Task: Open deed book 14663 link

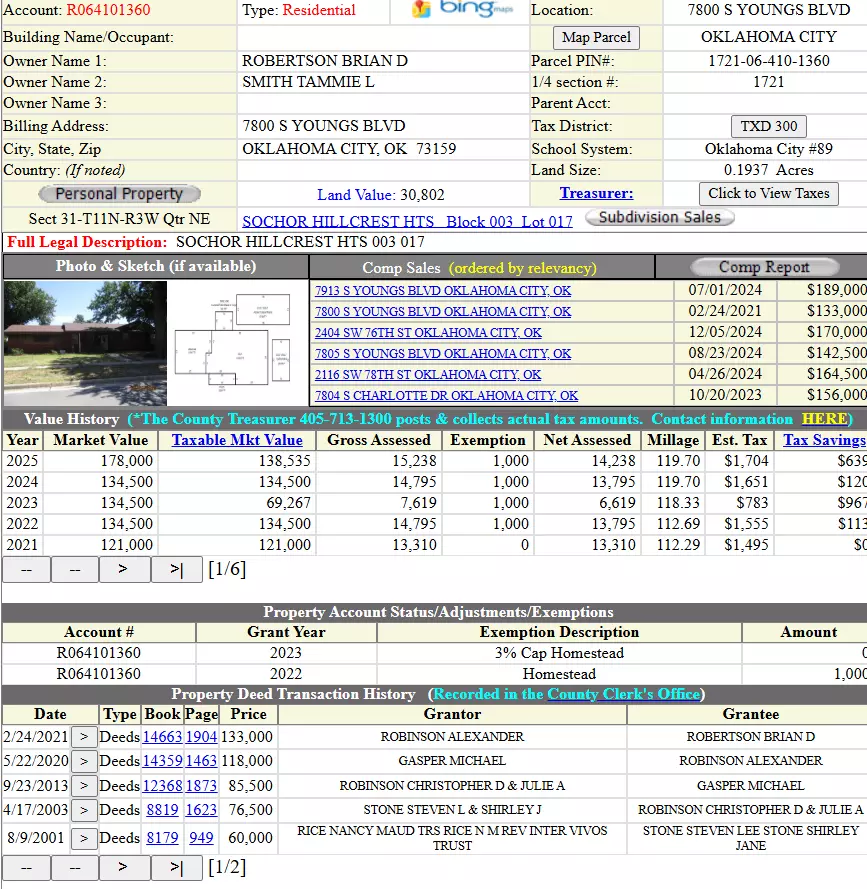Action: tap(162, 737)
